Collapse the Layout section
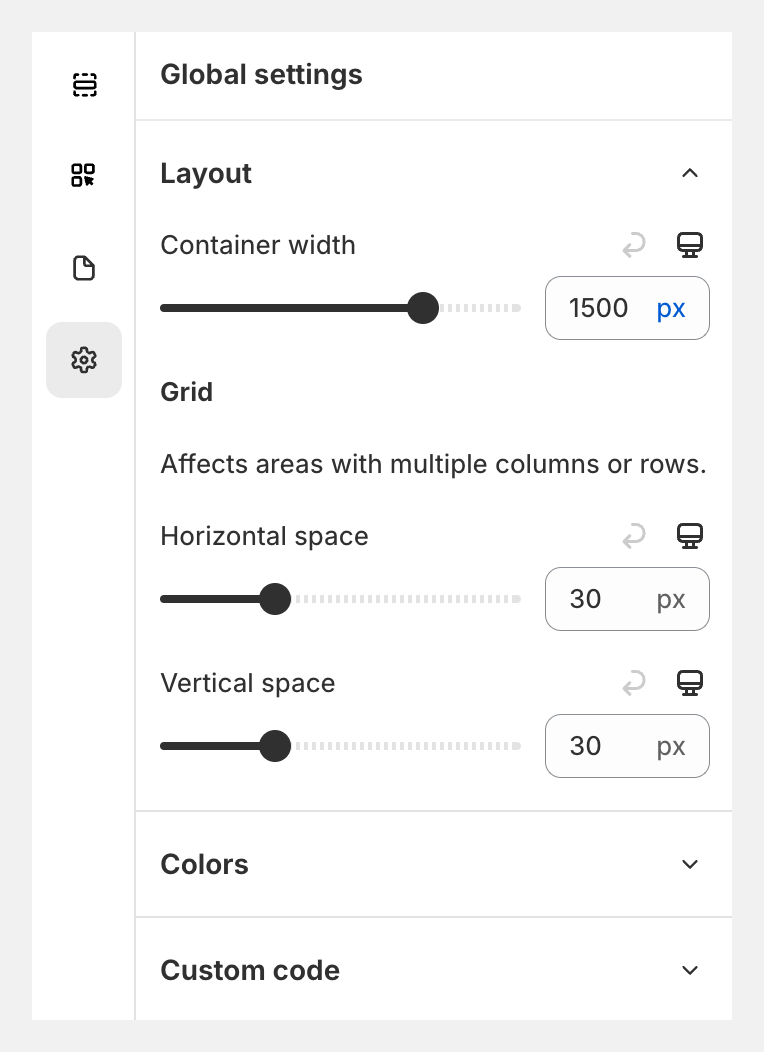Screen dimensions: 764x1052 [690, 173]
